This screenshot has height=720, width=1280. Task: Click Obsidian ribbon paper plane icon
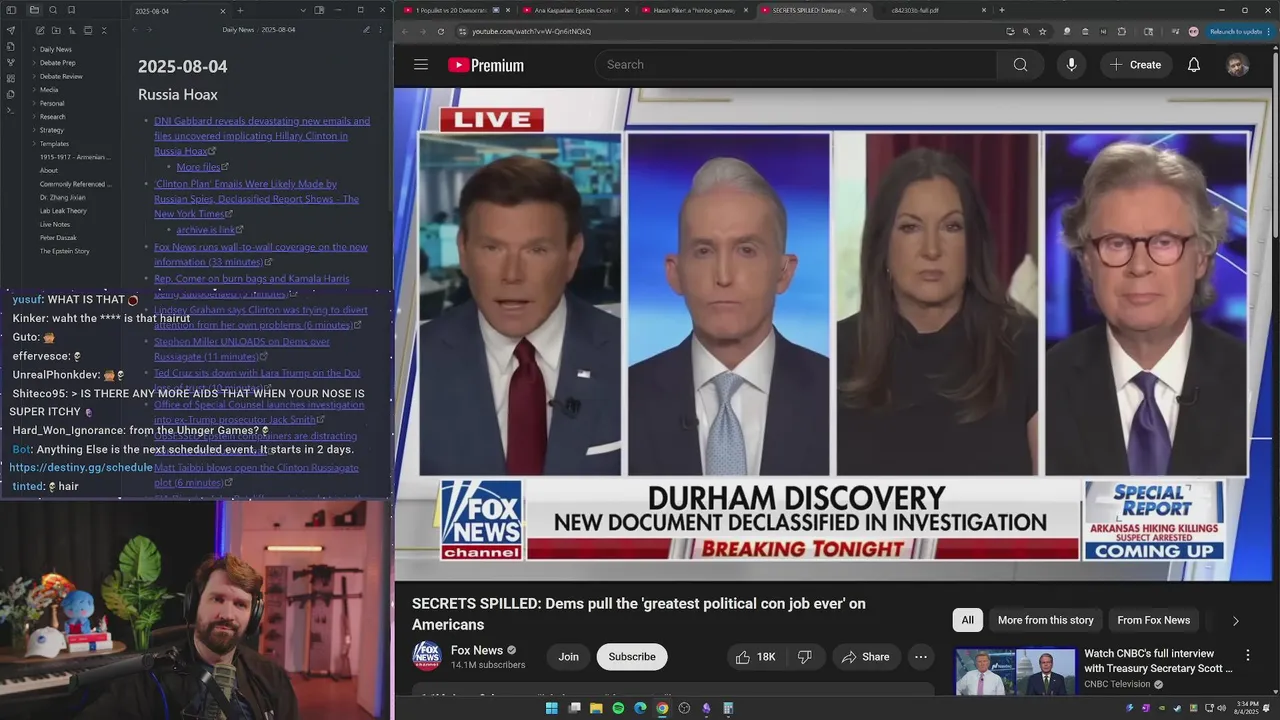pyautogui.click(x=11, y=30)
